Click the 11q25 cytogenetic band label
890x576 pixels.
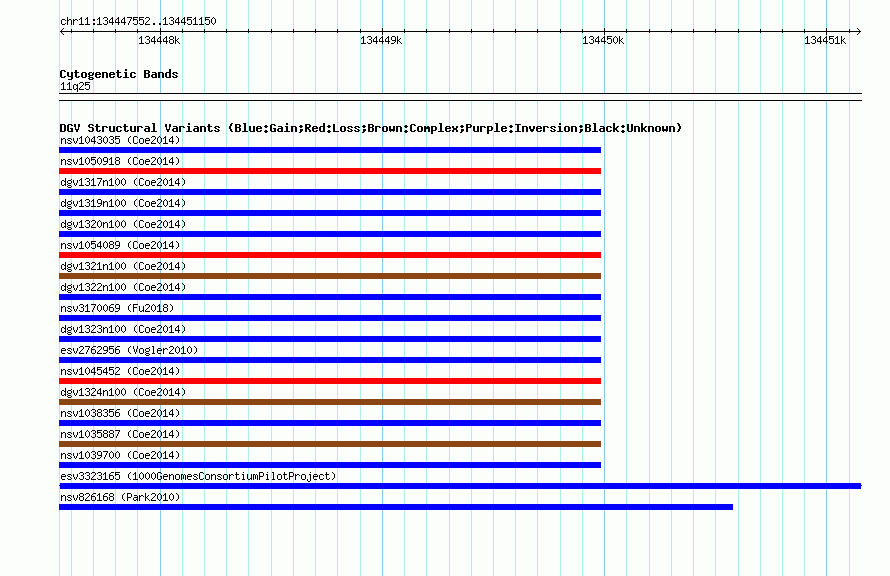75,86
